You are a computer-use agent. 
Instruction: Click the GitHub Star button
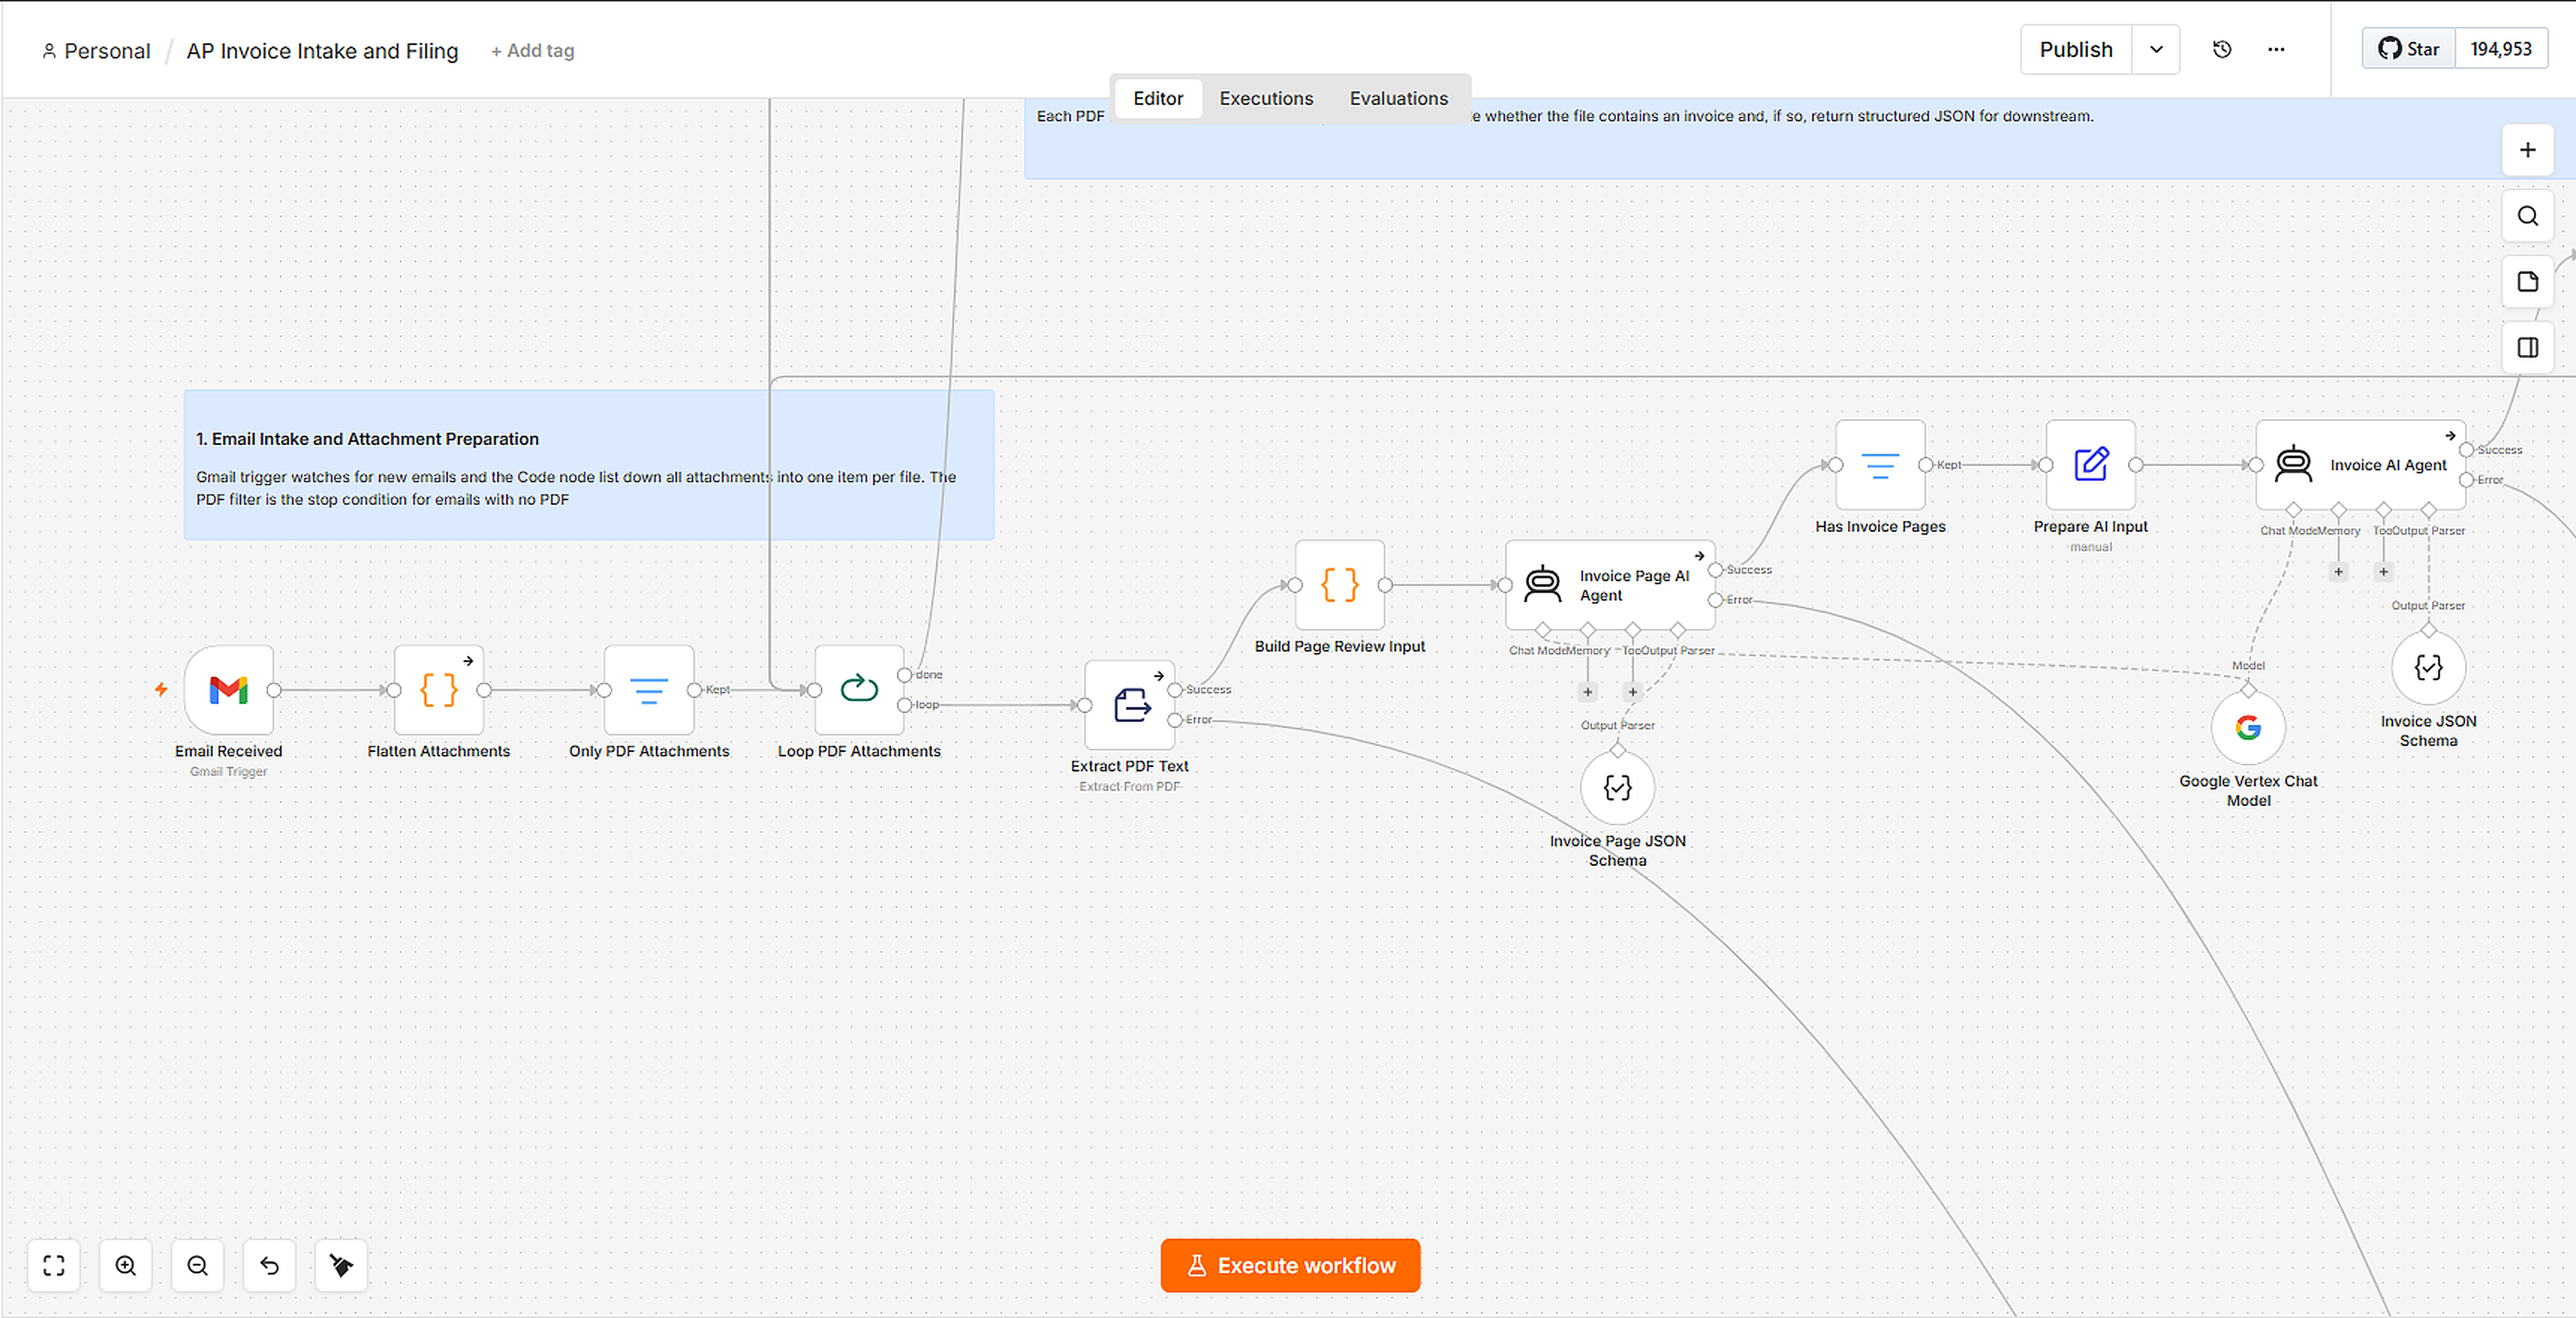pos(2409,49)
